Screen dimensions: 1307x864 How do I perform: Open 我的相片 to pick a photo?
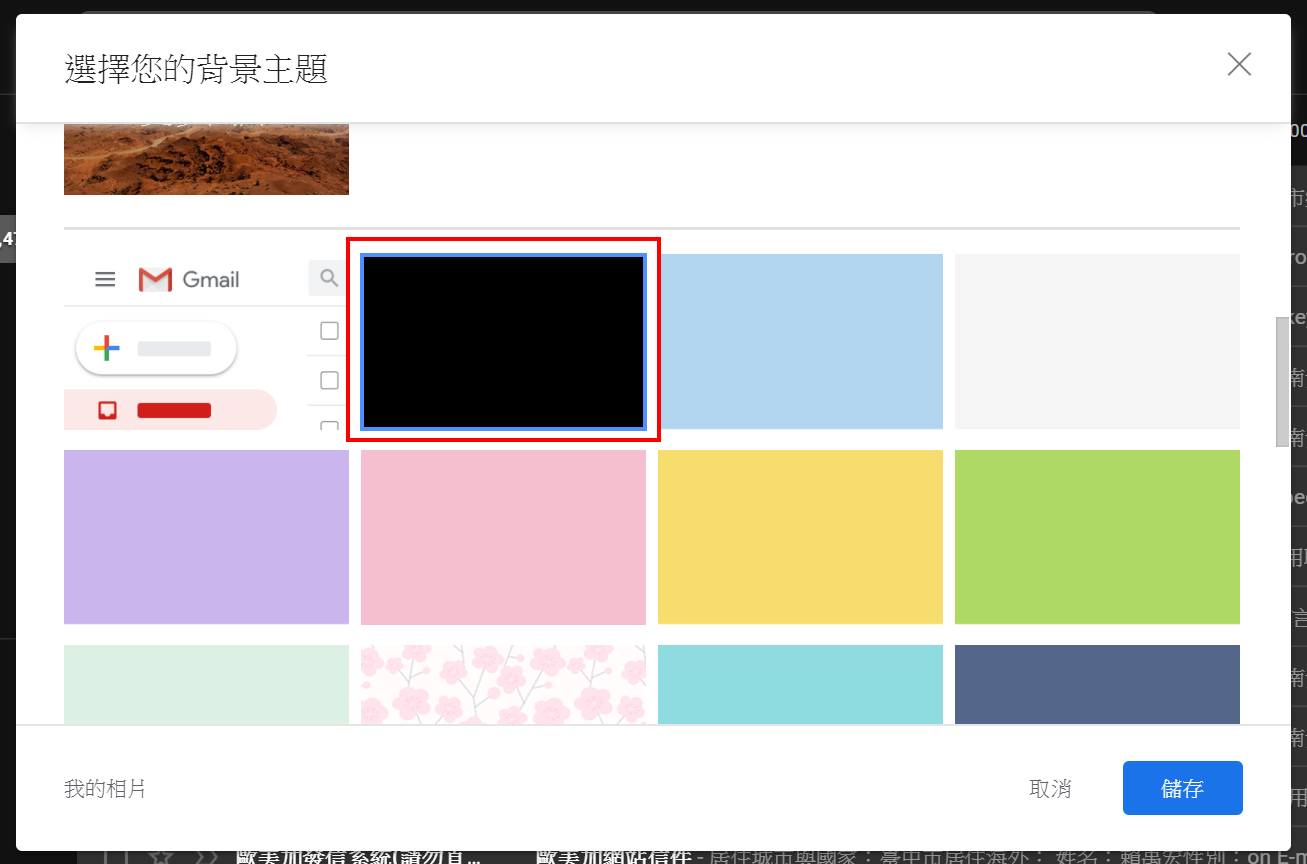(105, 789)
